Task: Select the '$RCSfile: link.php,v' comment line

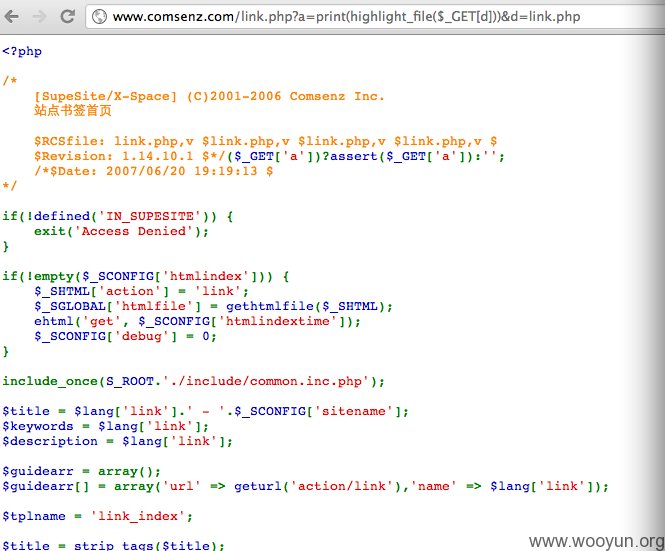Action: click(265, 141)
